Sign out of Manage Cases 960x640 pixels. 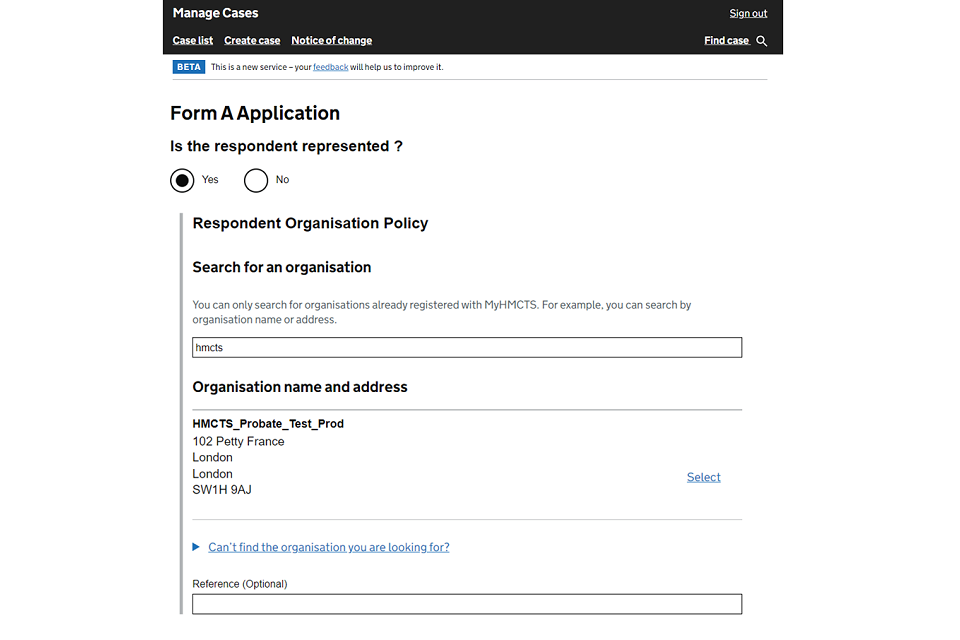748,13
